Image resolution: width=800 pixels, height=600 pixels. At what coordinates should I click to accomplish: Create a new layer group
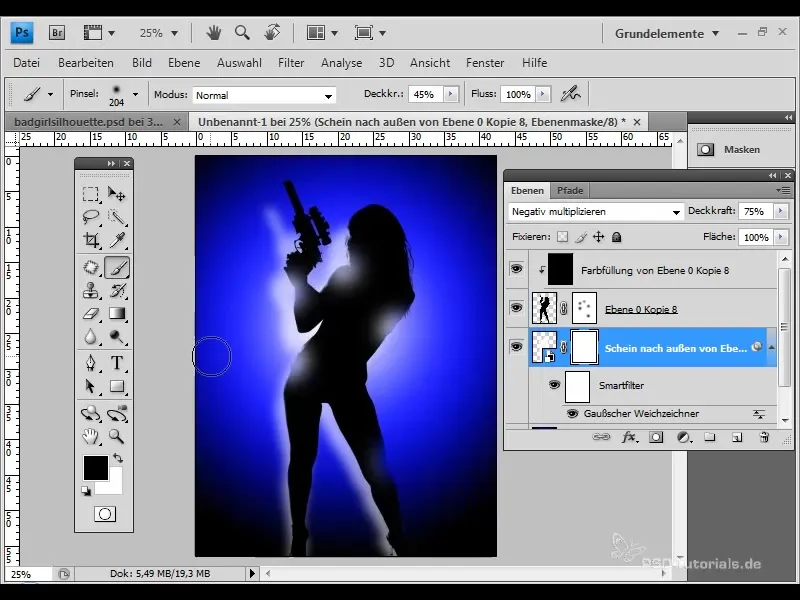(710, 437)
